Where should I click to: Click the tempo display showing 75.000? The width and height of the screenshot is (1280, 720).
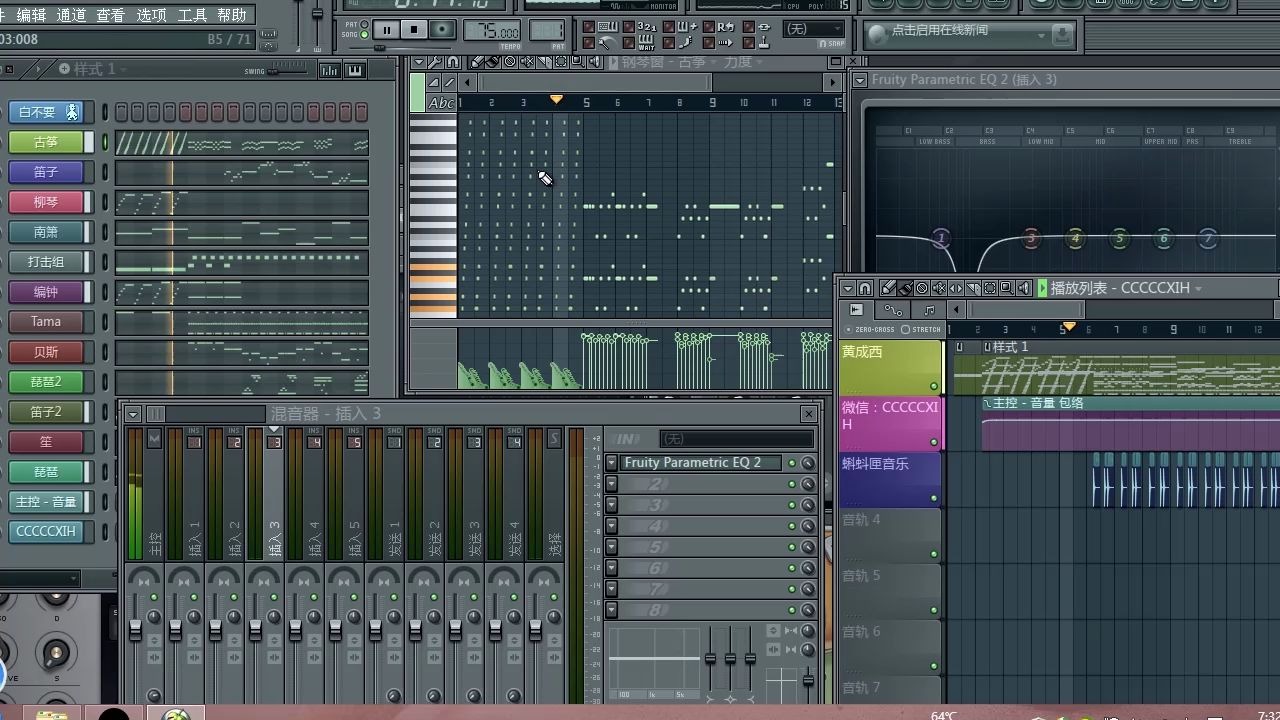point(493,31)
